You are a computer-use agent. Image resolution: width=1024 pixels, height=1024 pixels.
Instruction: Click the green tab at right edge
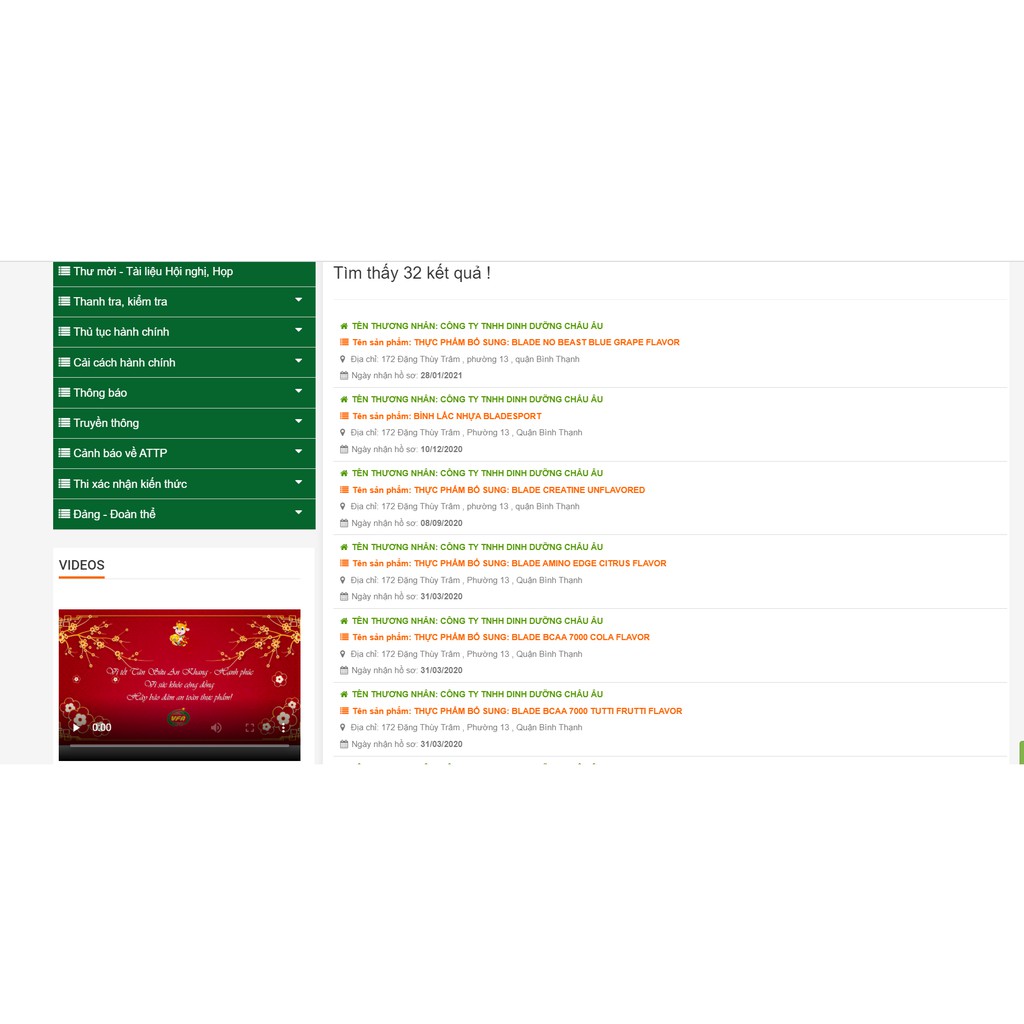[x=1021, y=752]
